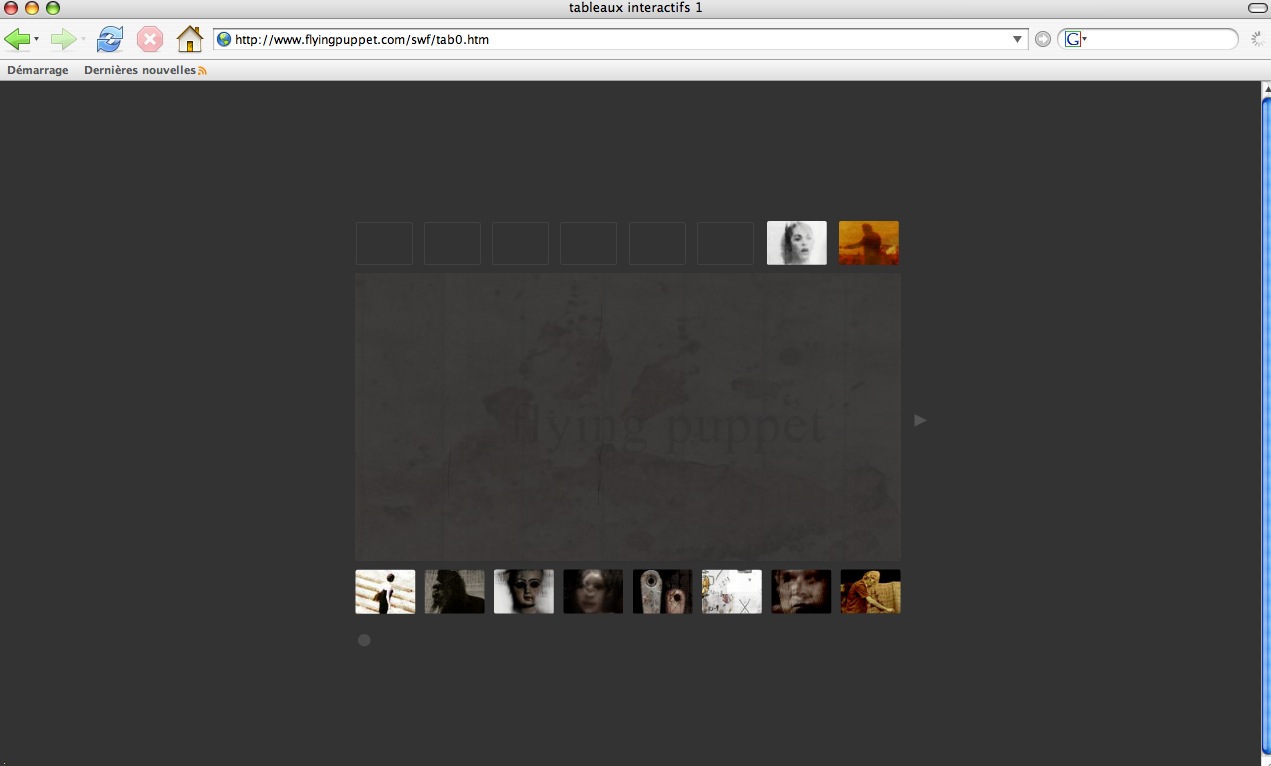Expand the address bar history dropdown

pos(1018,39)
